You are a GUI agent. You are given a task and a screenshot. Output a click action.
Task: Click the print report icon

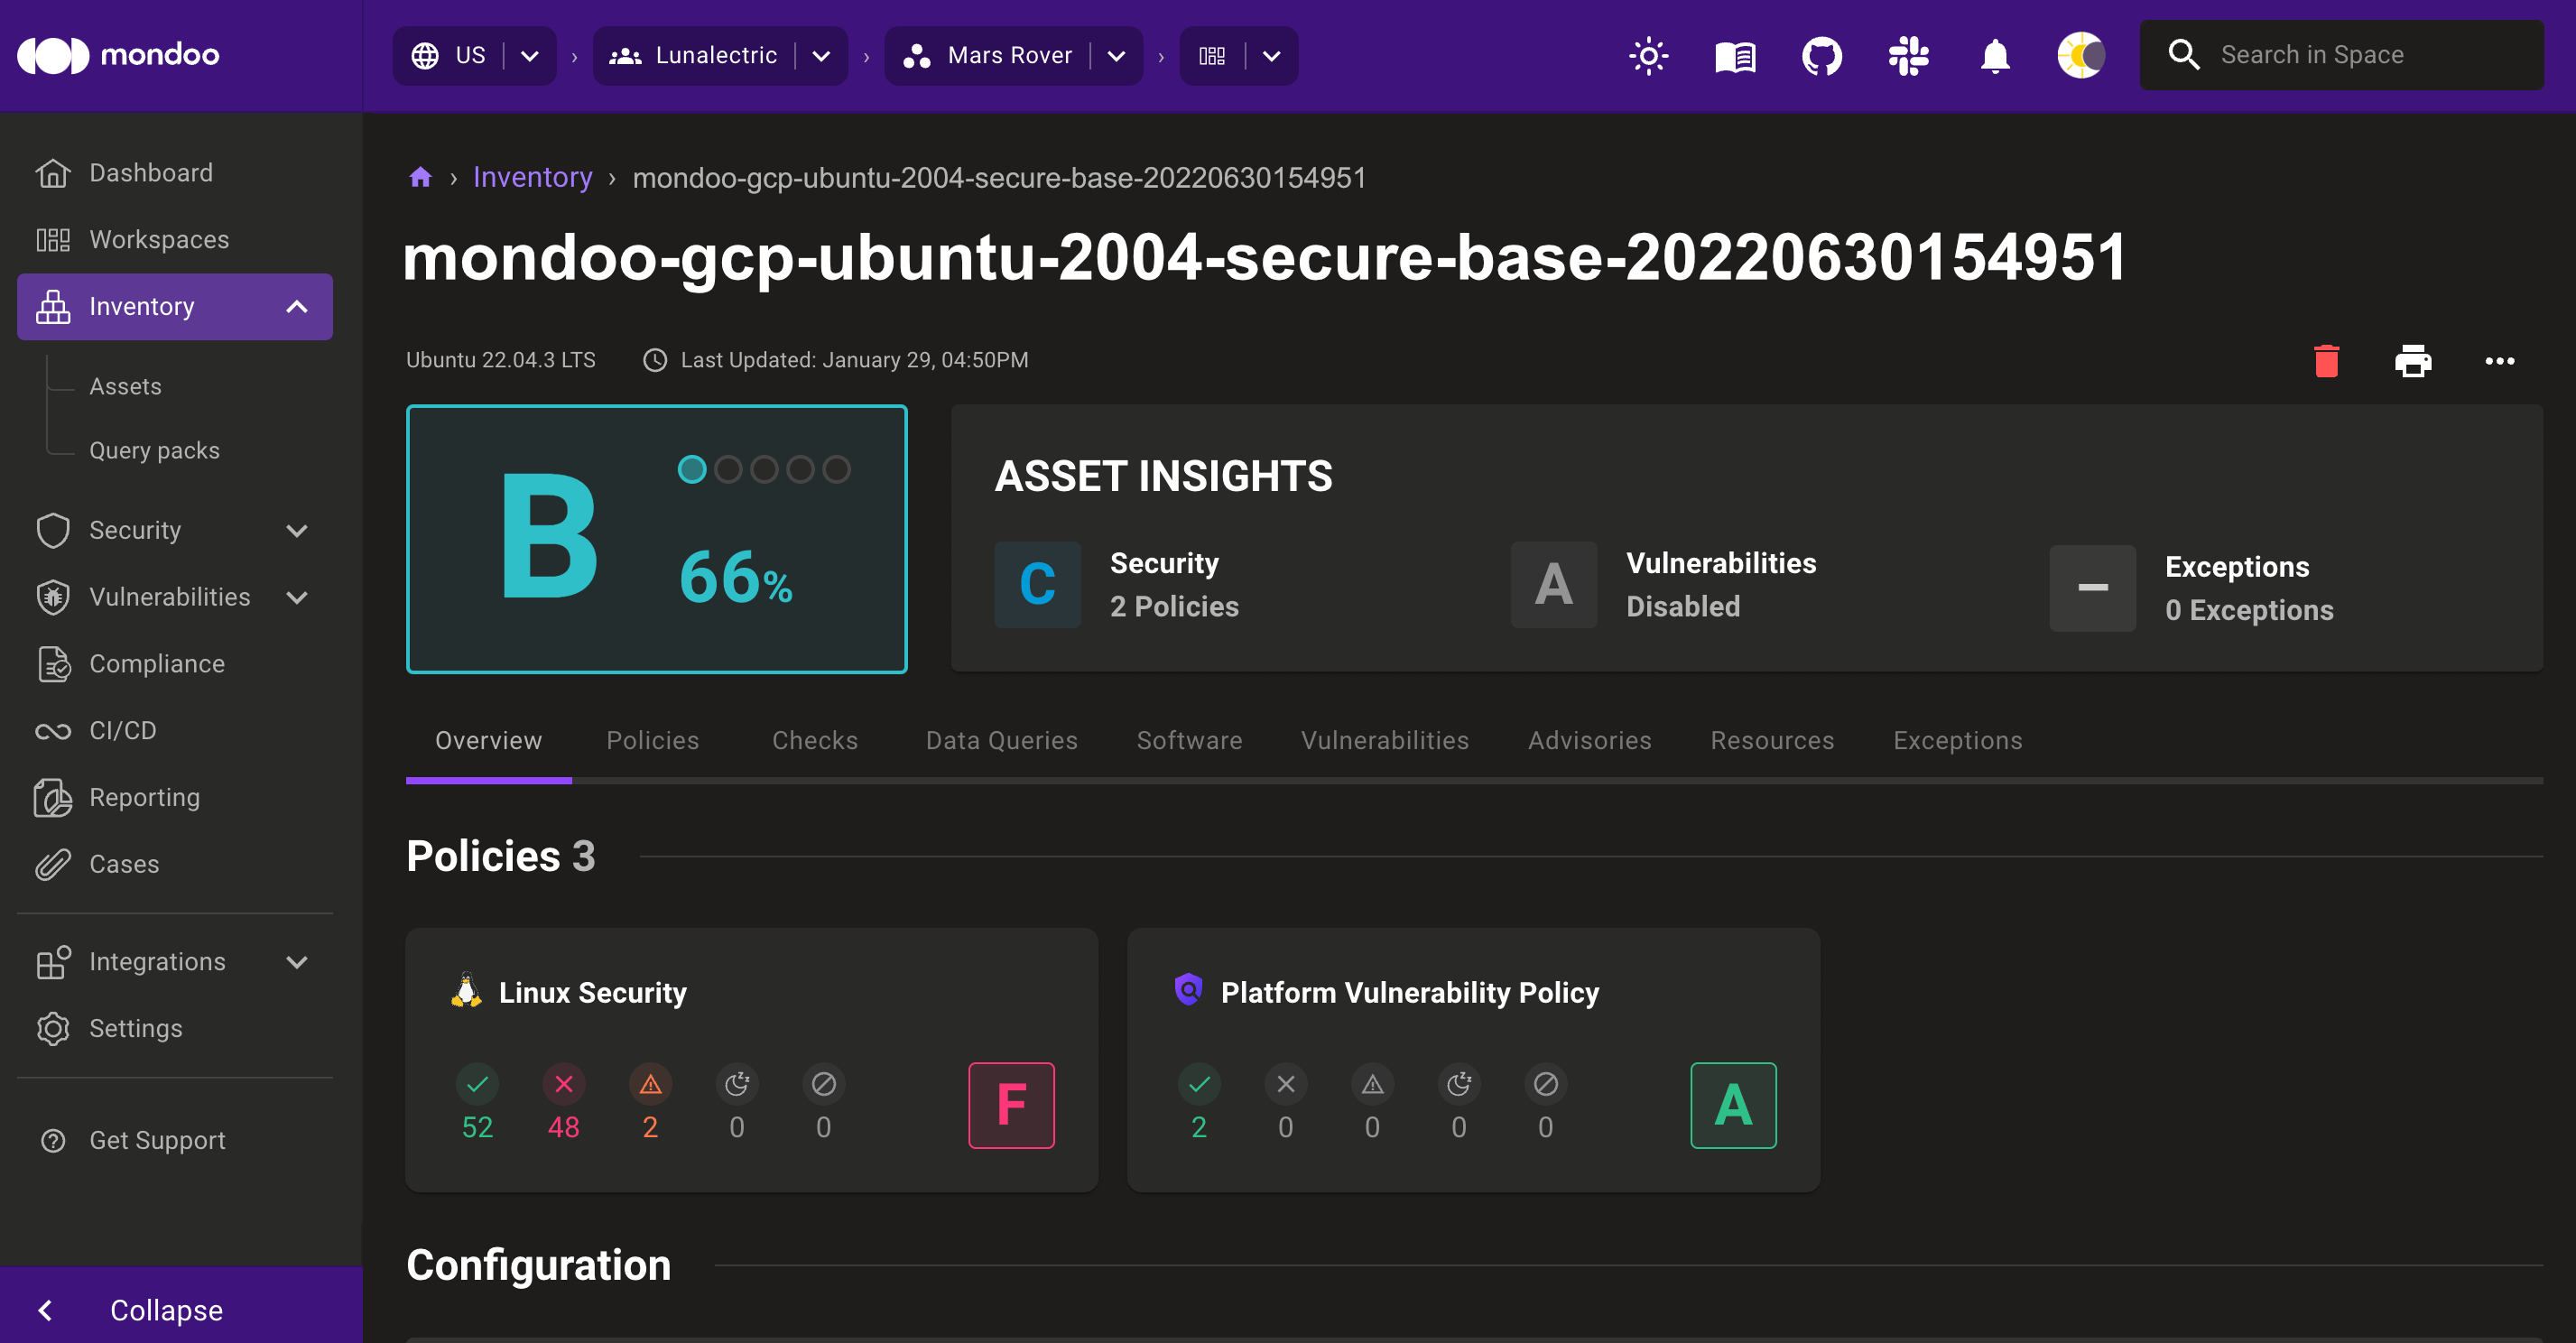coord(2414,359)
